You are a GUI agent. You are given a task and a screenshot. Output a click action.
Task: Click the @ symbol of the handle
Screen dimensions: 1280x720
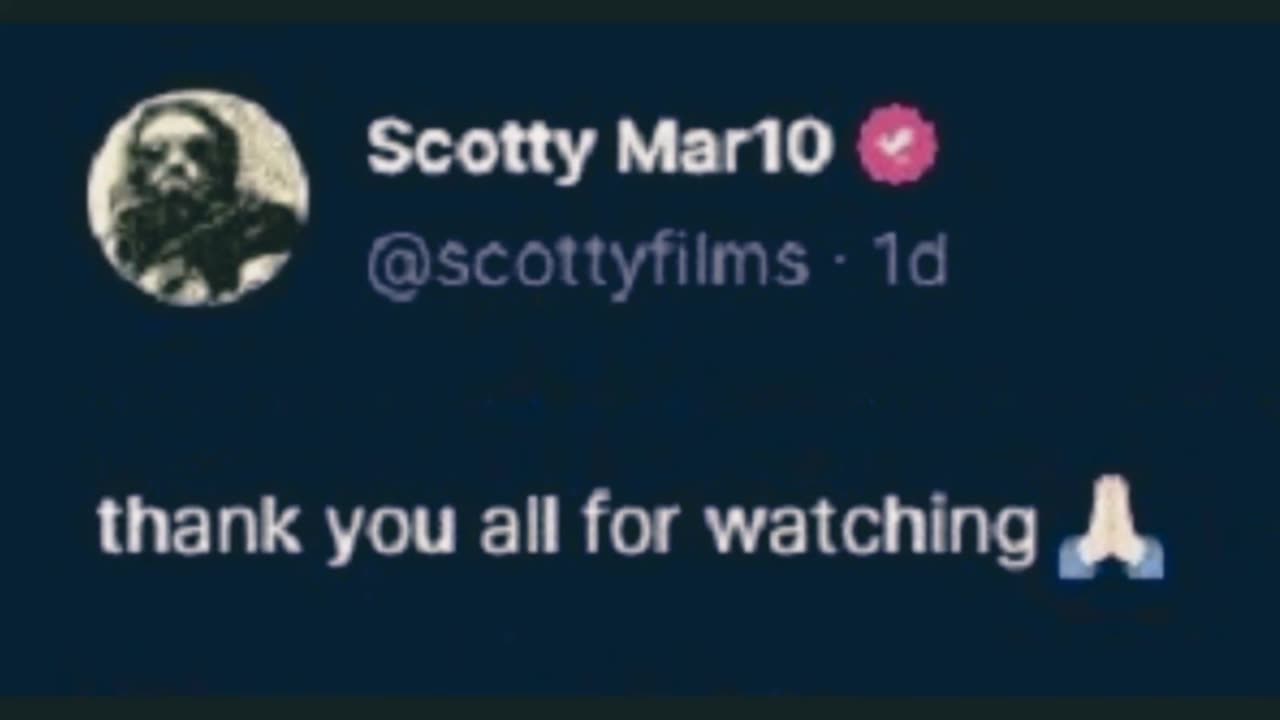click(x=398, y=264)
